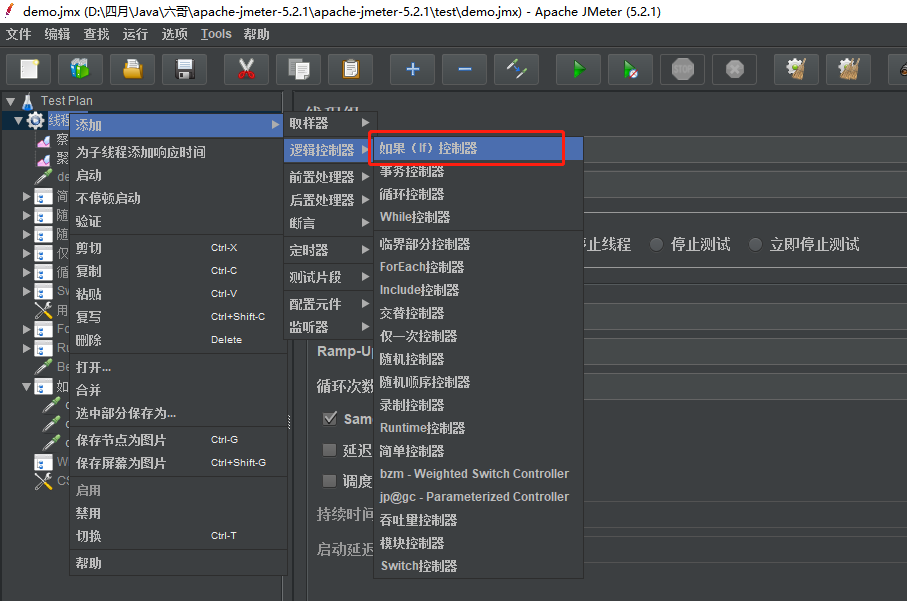Choose While控制器 from the list
The image size is (907, 601).
click(478, 217)
